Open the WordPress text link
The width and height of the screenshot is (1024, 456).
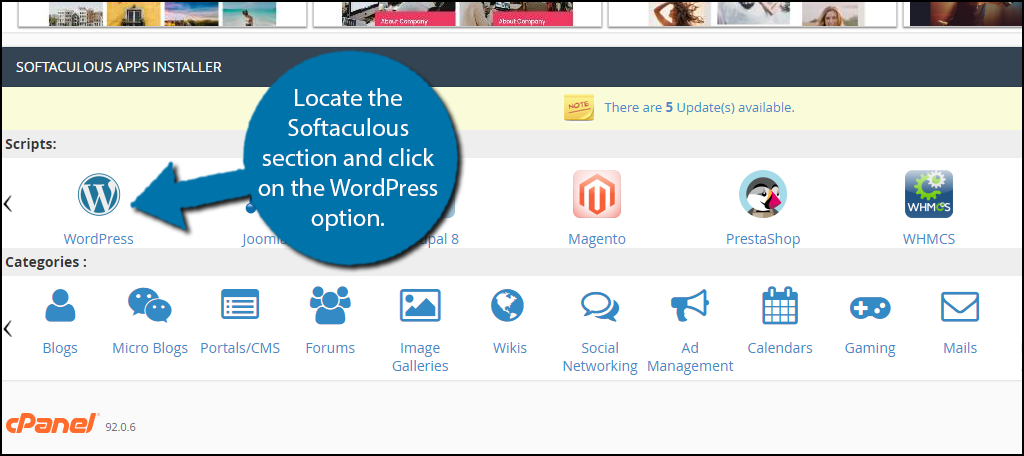click(x=99, y=239)
